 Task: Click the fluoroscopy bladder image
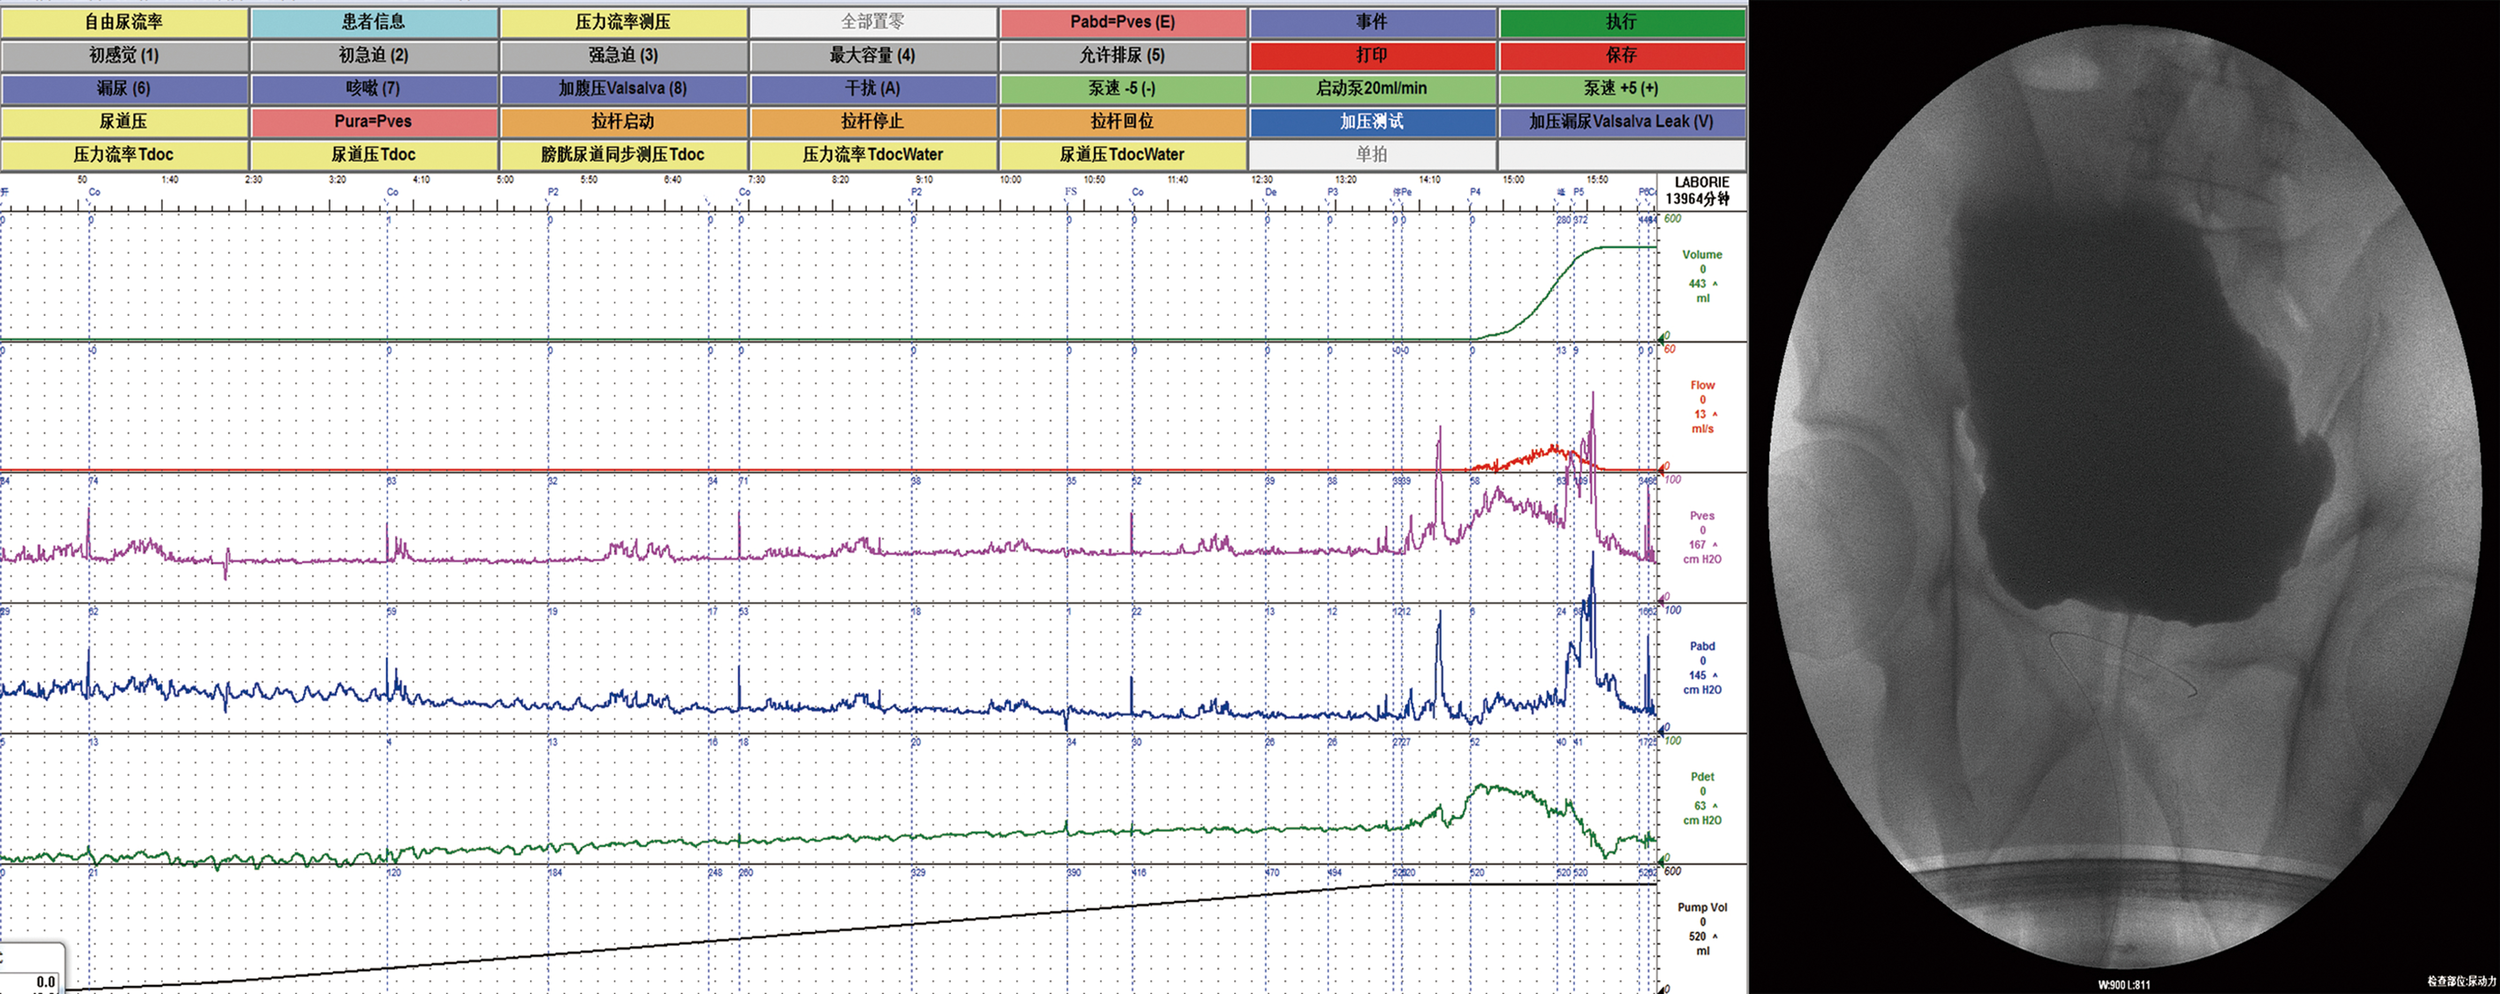tap(2124, 500)
